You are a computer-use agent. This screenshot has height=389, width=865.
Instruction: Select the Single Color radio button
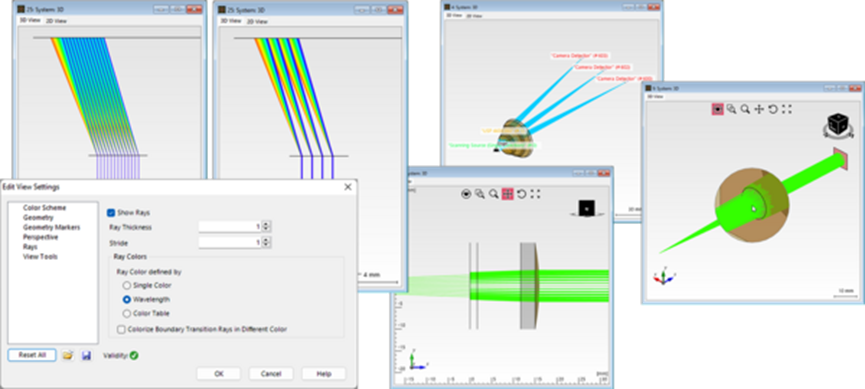(127, 285)
